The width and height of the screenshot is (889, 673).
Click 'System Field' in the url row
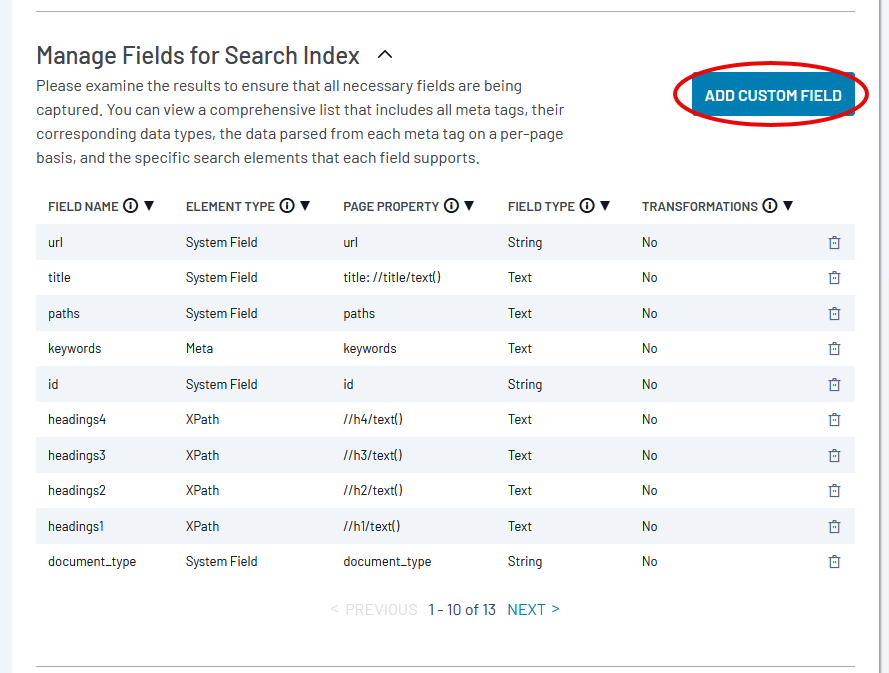(222, 243)
